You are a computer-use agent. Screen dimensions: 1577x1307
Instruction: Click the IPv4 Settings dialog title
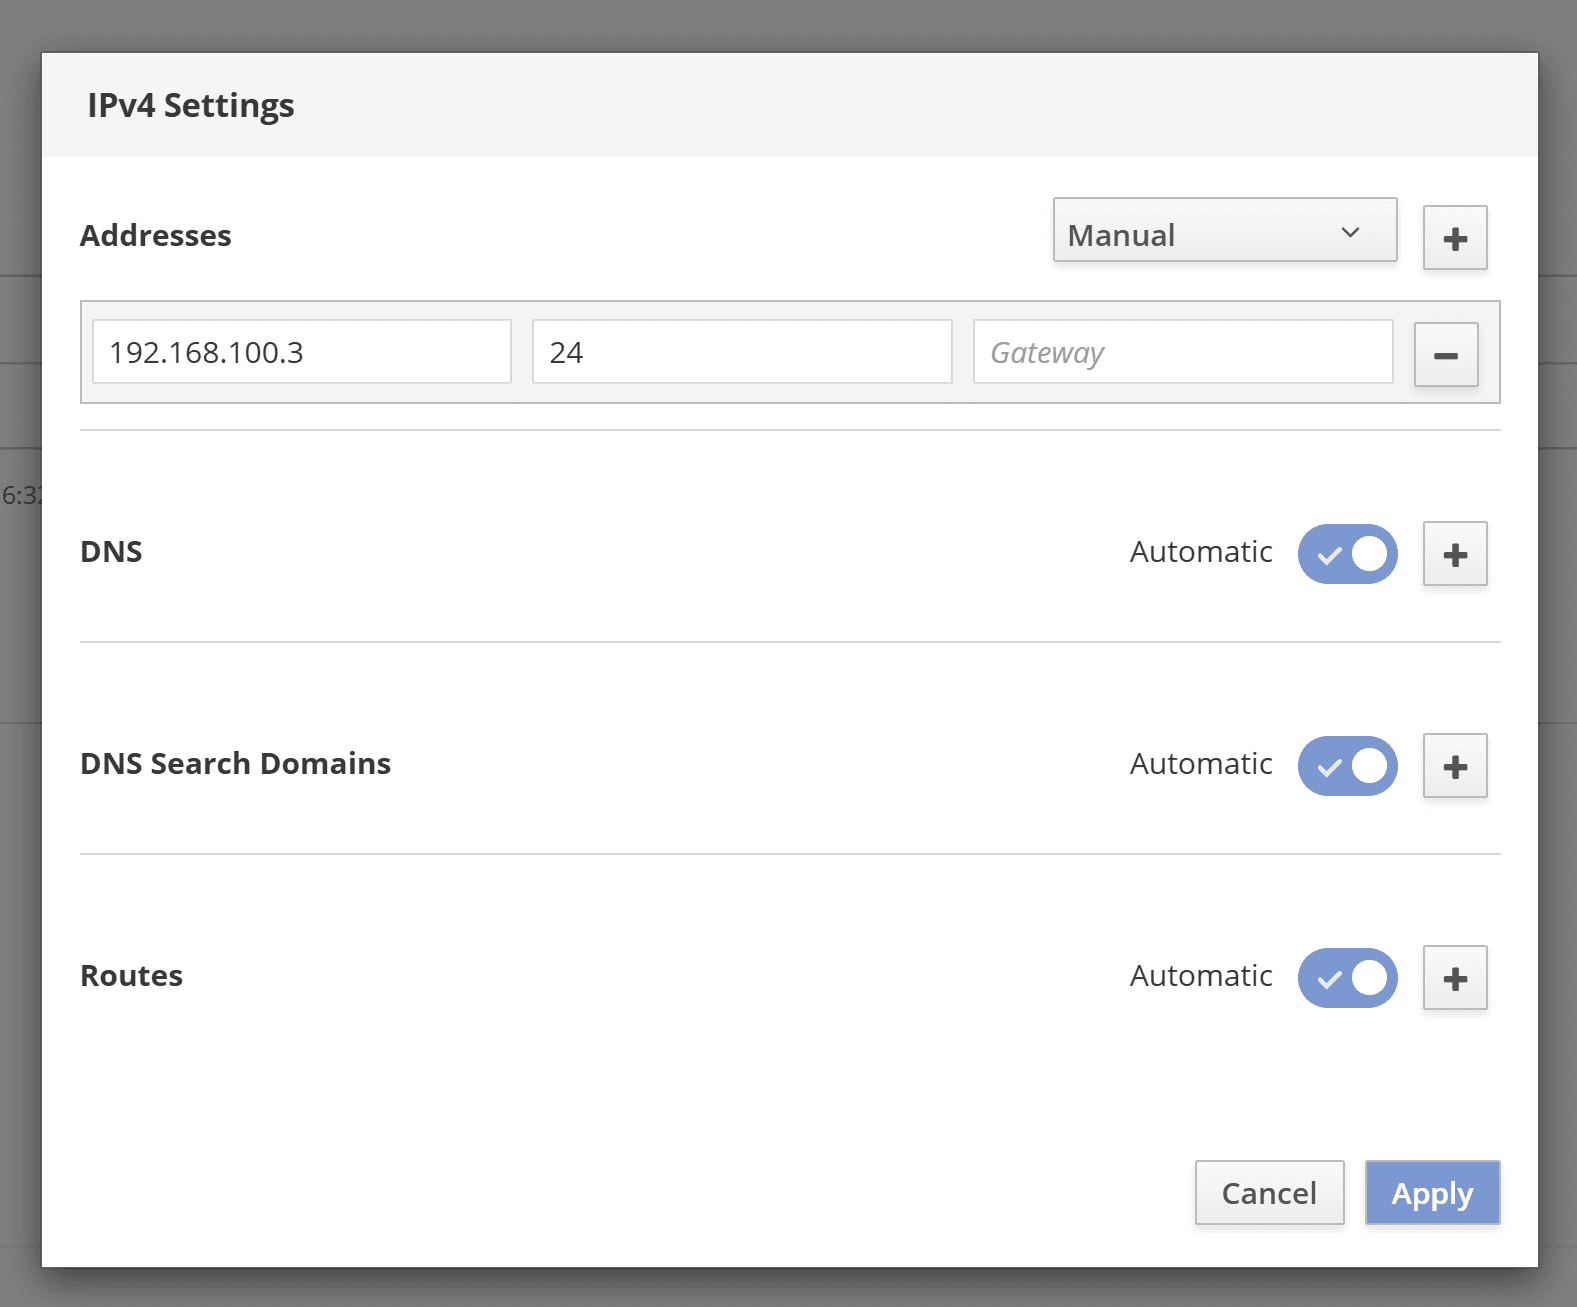tap(191, 105)
